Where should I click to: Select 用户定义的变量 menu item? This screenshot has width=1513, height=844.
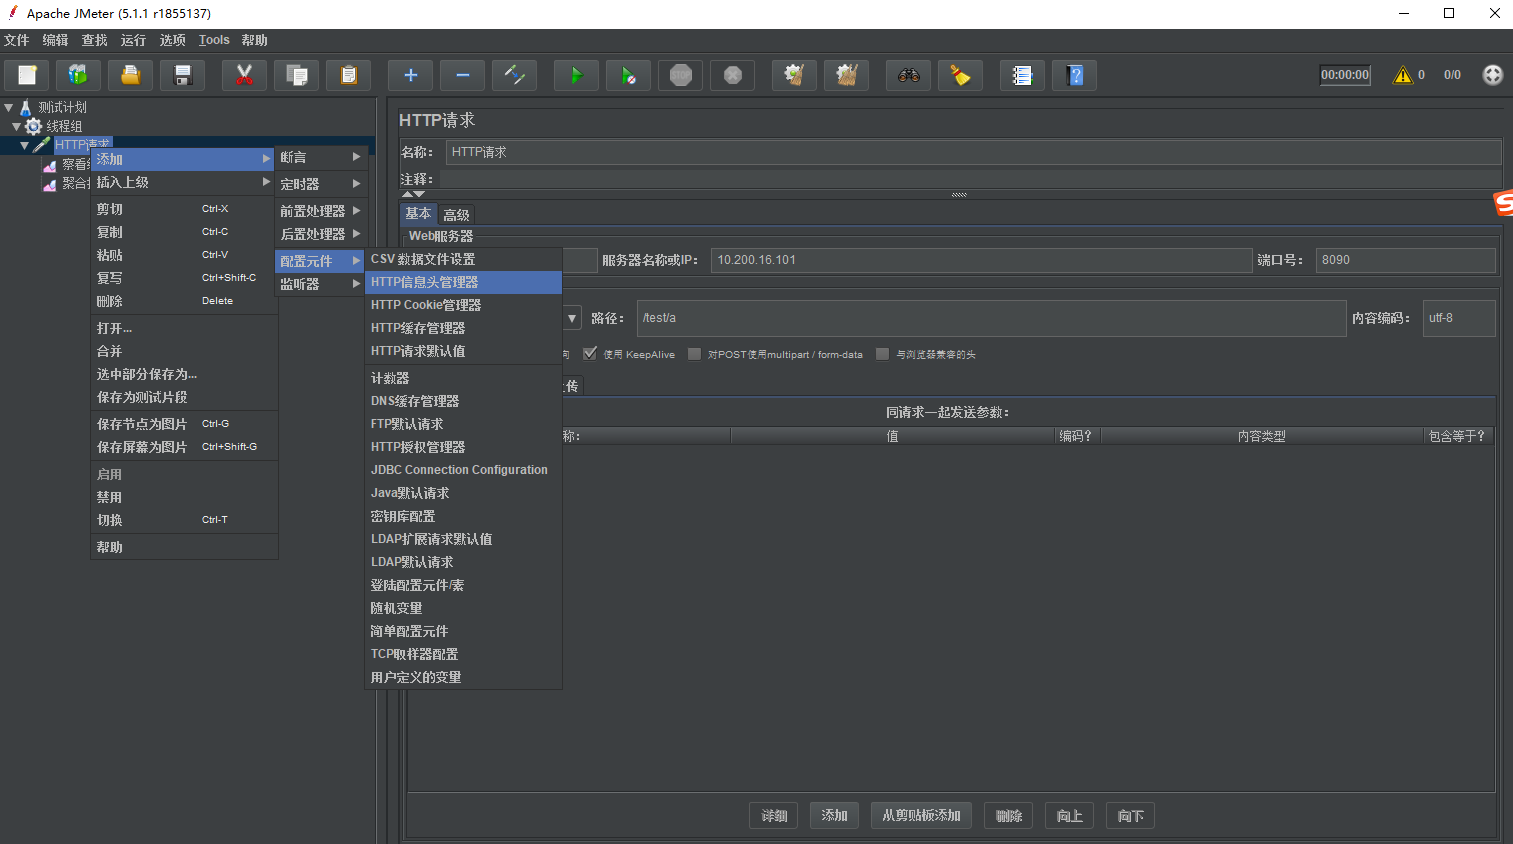(463, 677)
